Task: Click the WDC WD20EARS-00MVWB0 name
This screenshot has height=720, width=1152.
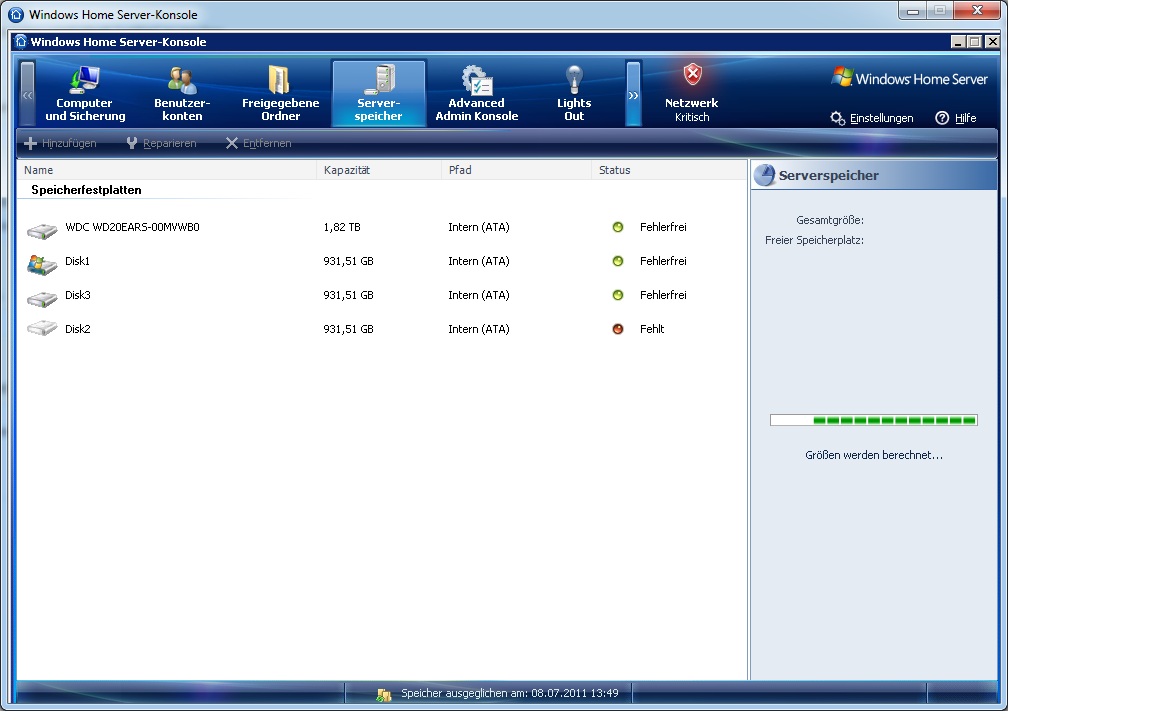Action: (x=132, y=227)
